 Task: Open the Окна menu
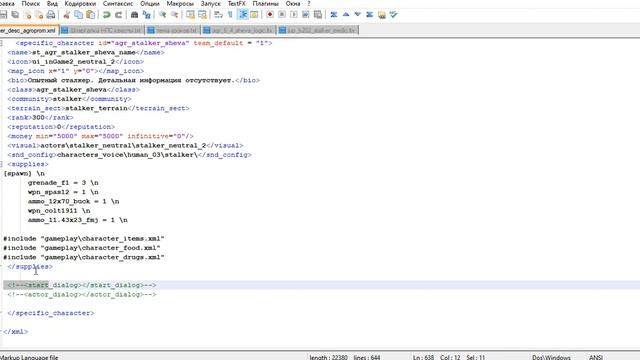tap(293, 4)
